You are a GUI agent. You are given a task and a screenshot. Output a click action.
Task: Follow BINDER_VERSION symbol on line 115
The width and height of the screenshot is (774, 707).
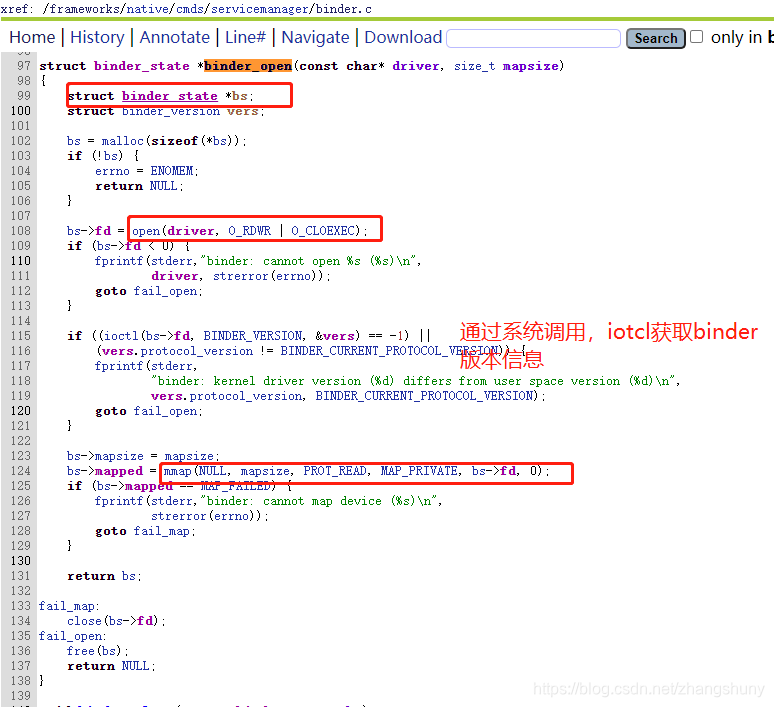pos(252,336)
